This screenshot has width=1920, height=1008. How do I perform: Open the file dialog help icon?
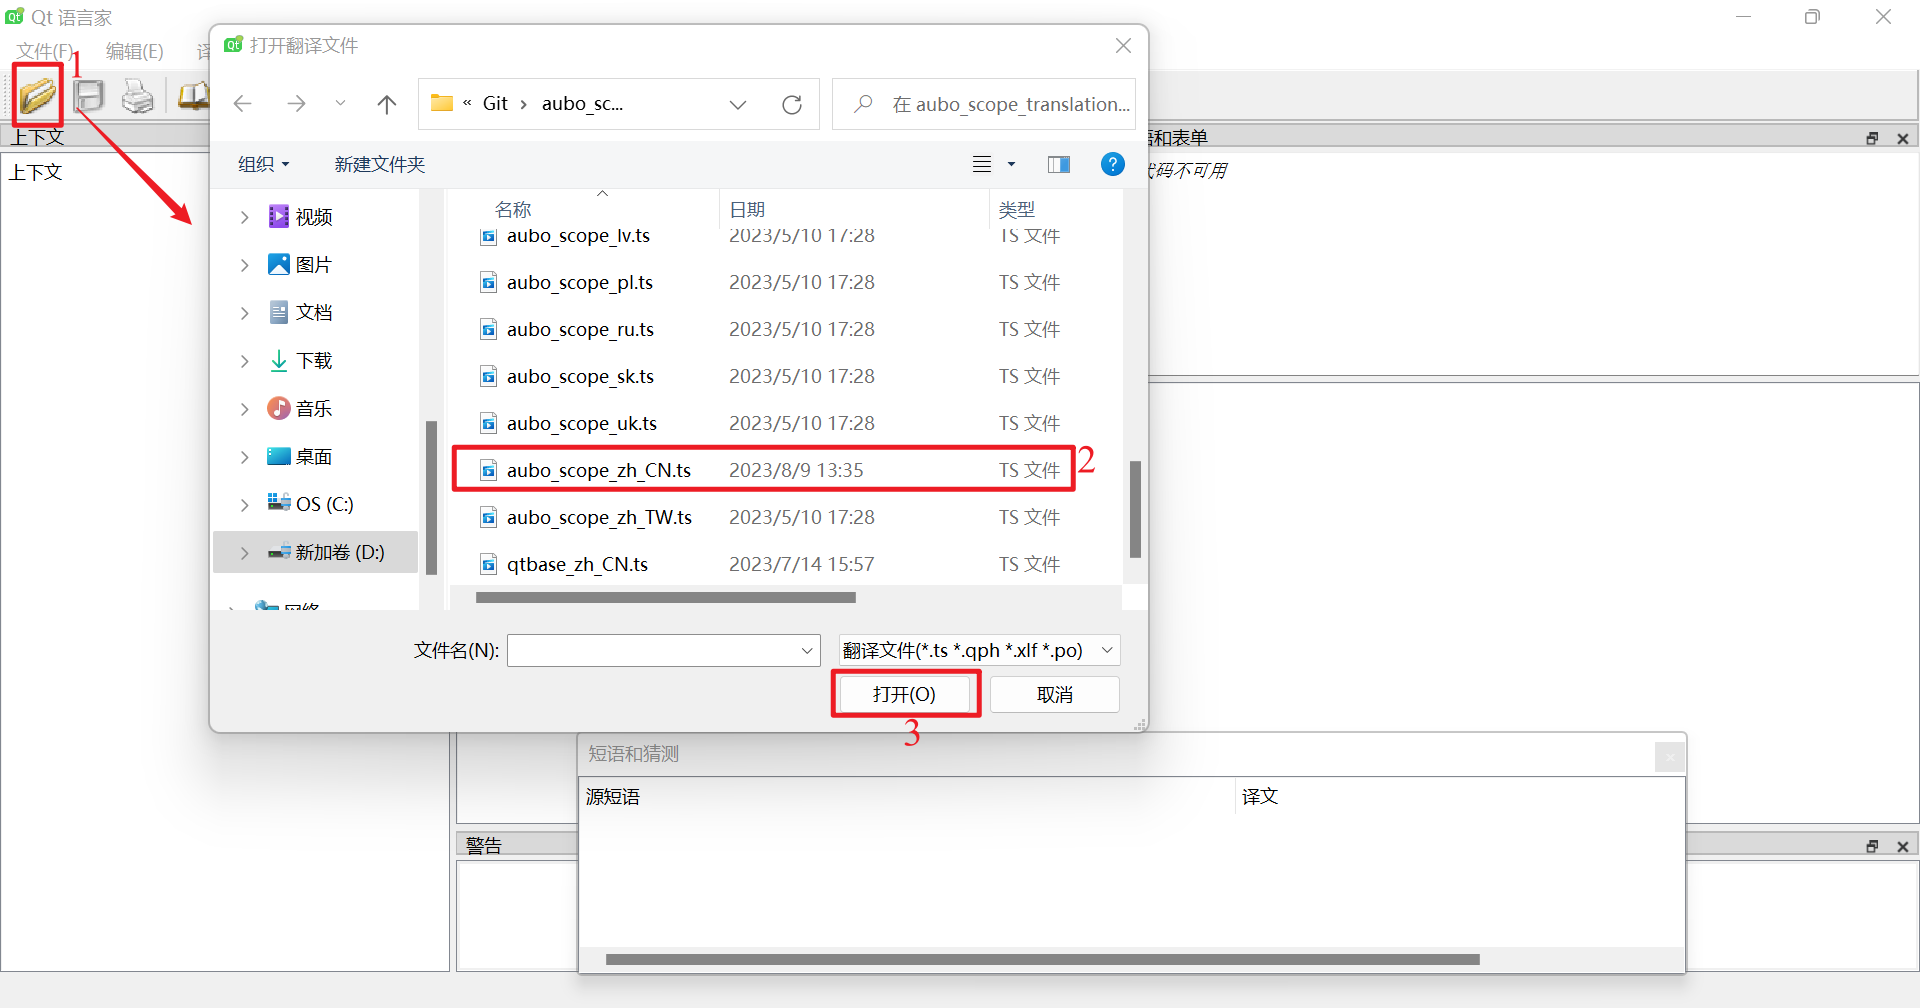[1112, 164]
